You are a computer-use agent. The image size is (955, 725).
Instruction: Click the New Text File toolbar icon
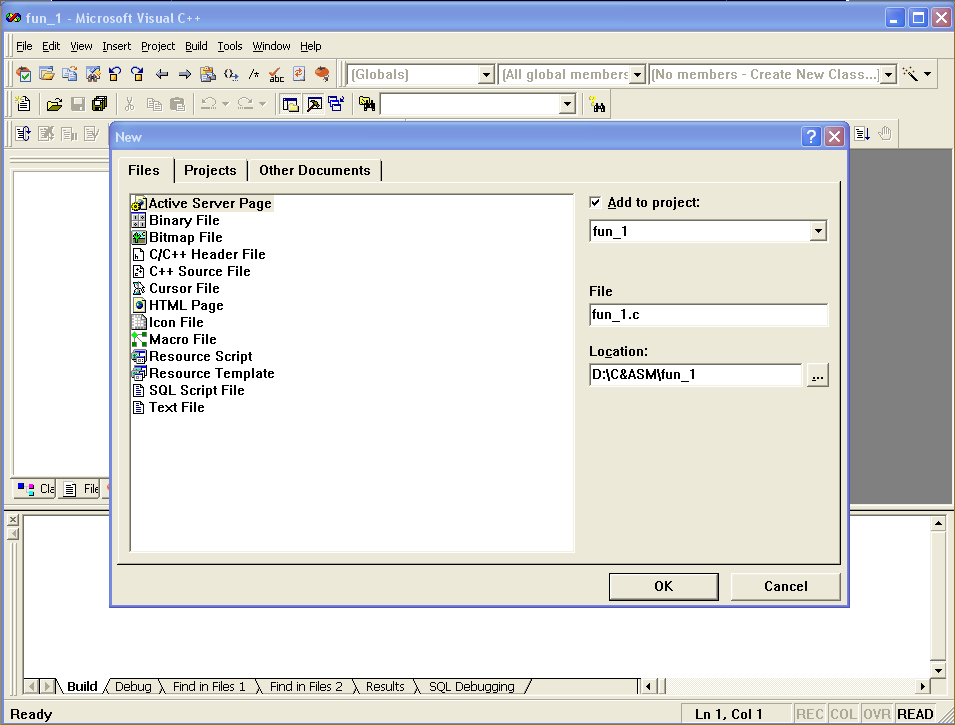(x=24, y=104)
